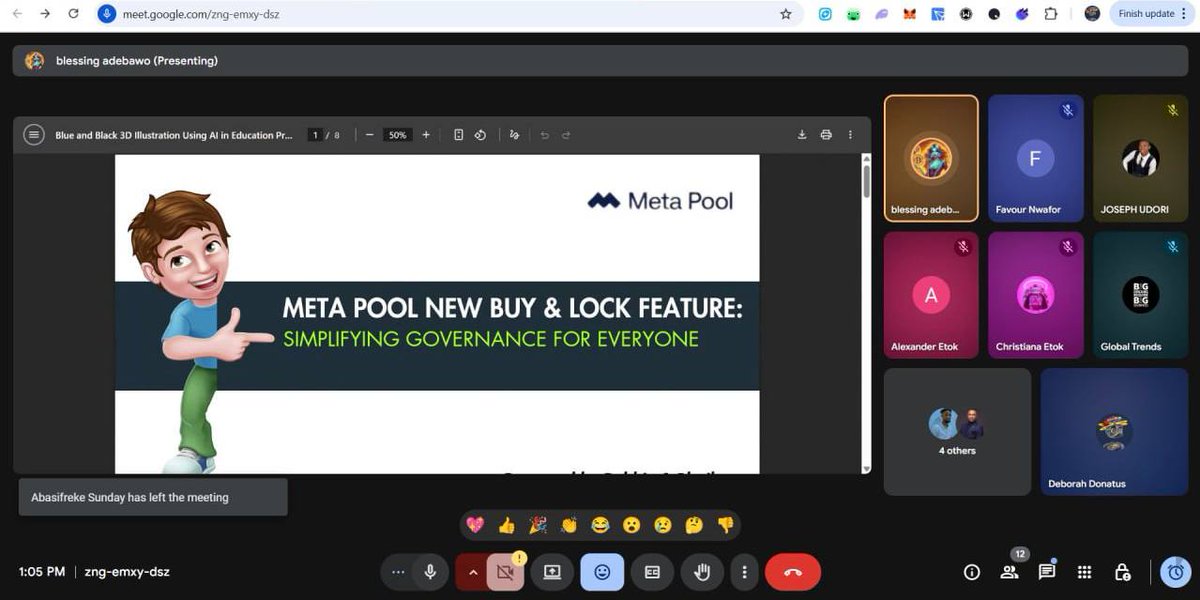This screenshot has height=600, width=1200.
Task: Select blessing adebawo participant tile
Action: click(x=932, y=158)
